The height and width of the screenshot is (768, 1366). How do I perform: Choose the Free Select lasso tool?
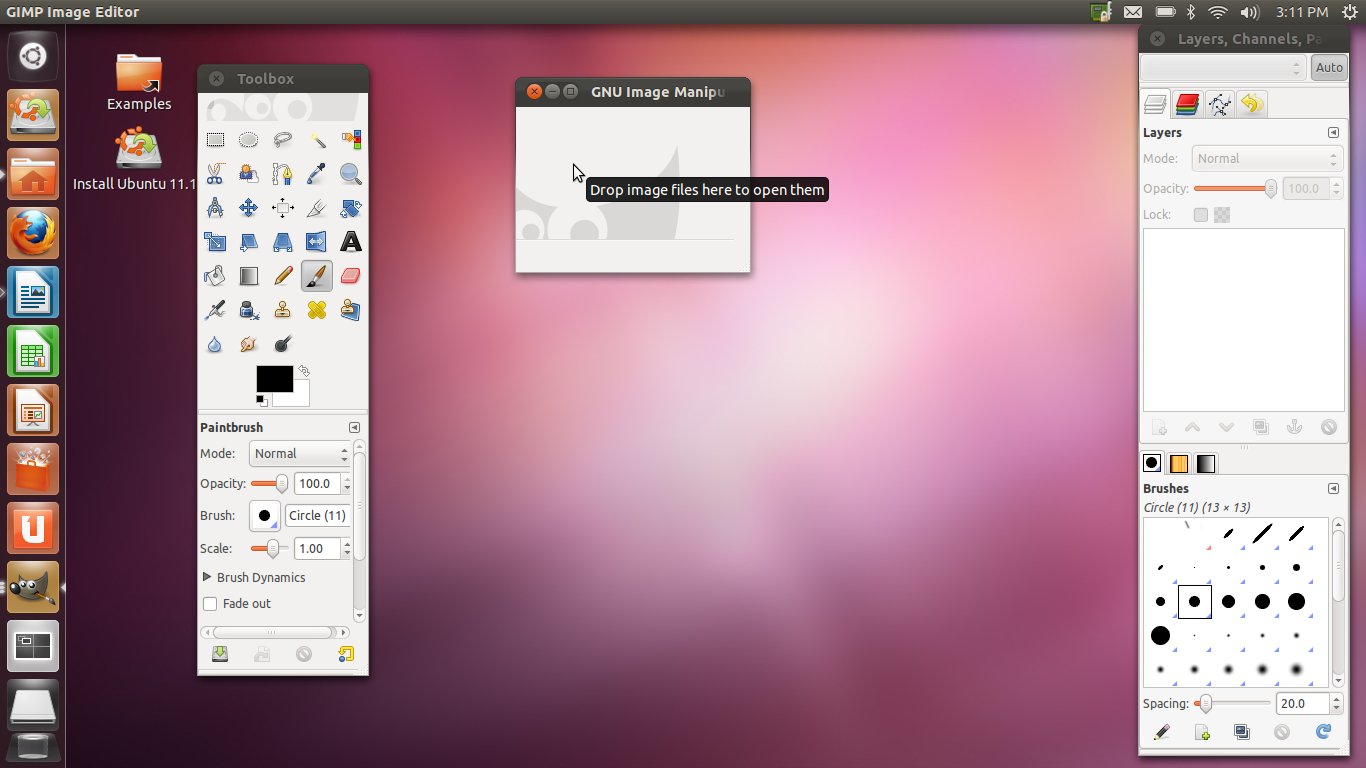pyautogui.click(x=283, y=140)
